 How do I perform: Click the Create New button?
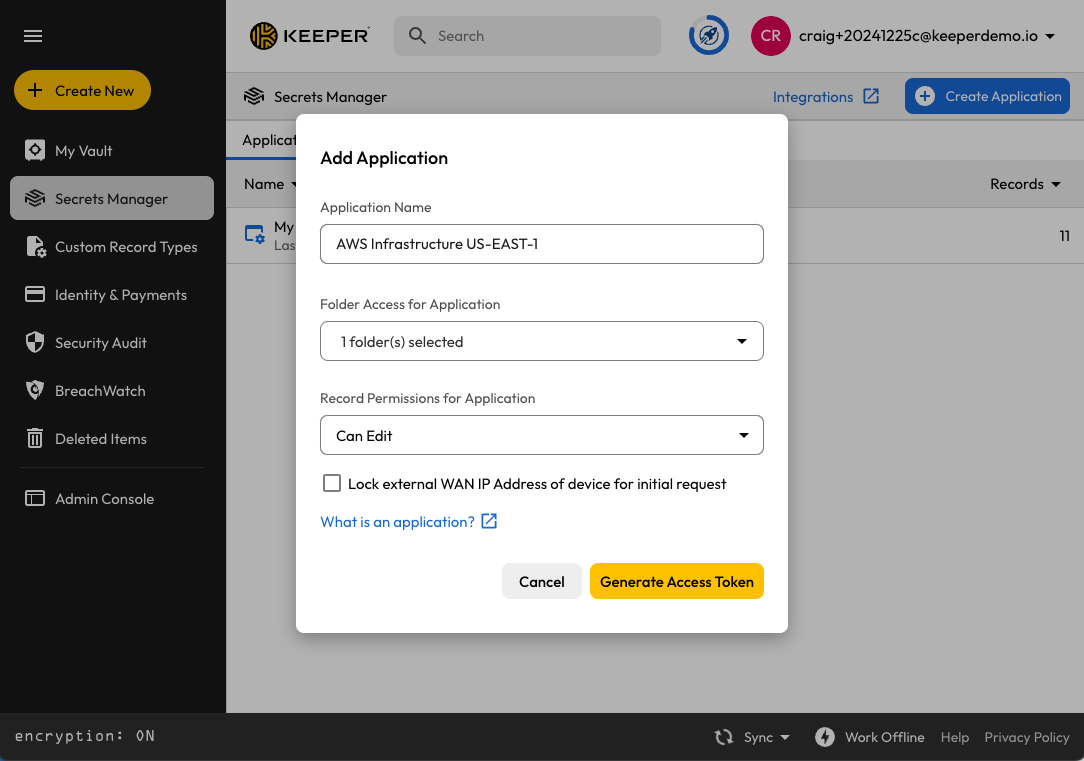pos(82,90)
